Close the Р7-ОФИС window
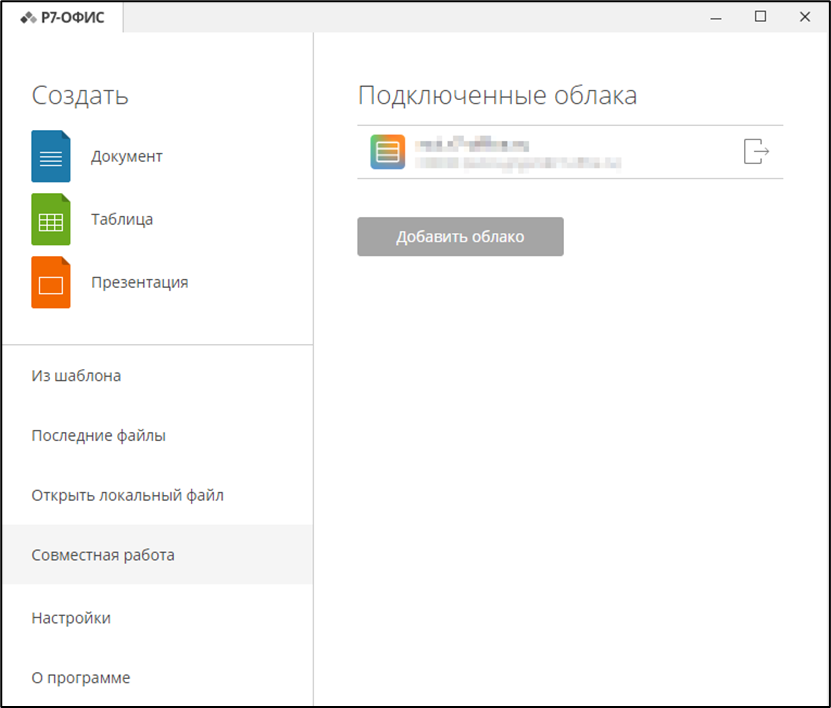This screenshot has width=831, height=708. coord(805,17)
